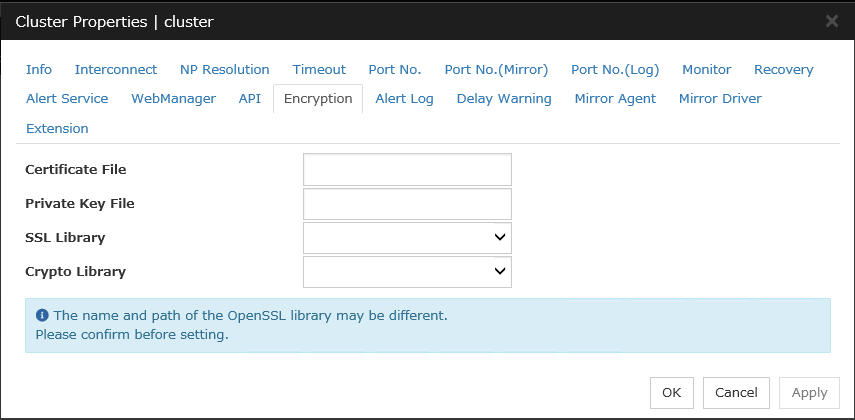
Task: Open the Port No.(Mirror) tab
Action: (496, 70)
